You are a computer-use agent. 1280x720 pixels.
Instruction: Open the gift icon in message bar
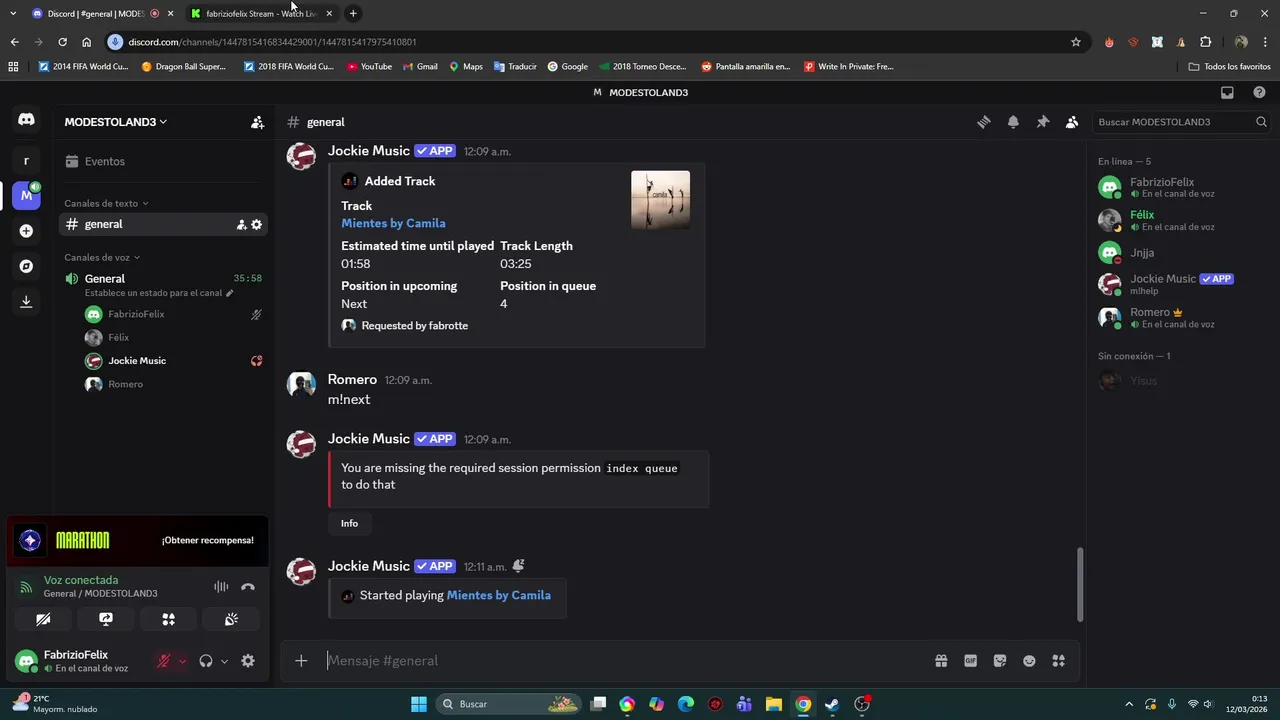click(941, 661)
